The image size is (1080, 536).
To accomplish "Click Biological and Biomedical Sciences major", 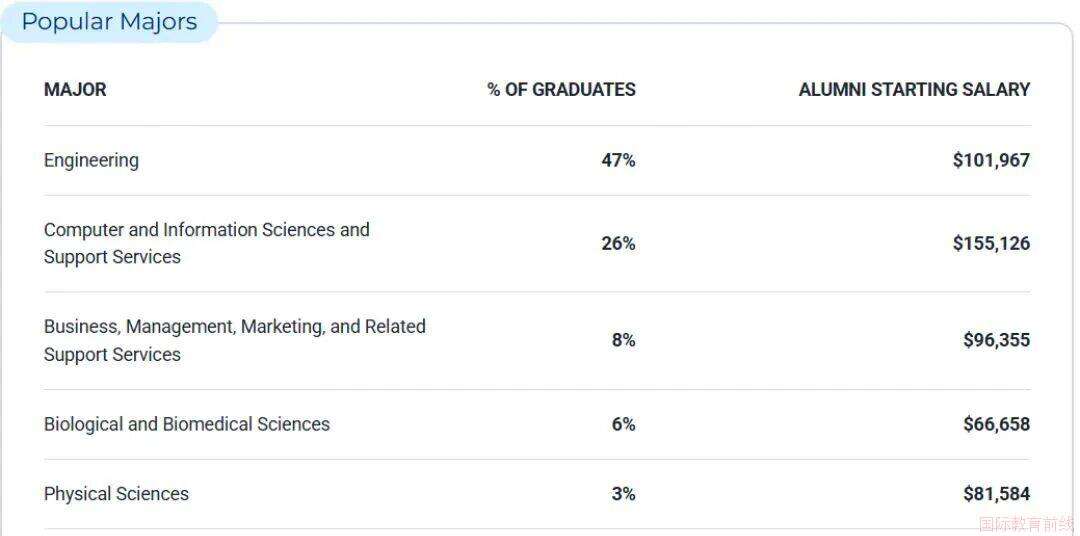I will point(186,424).
